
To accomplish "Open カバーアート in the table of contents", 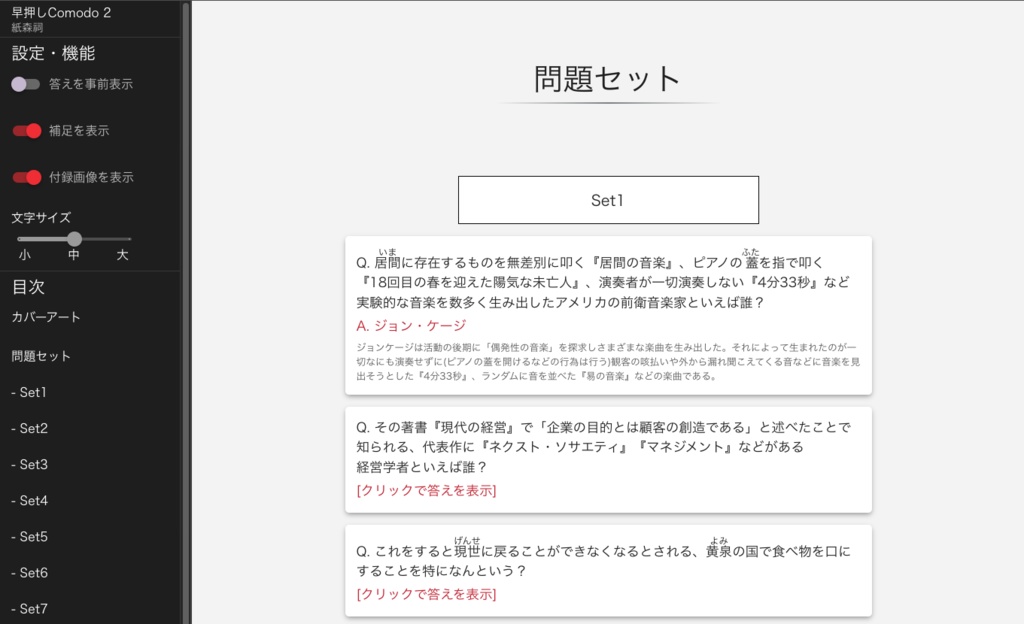I will click(46, 317).
